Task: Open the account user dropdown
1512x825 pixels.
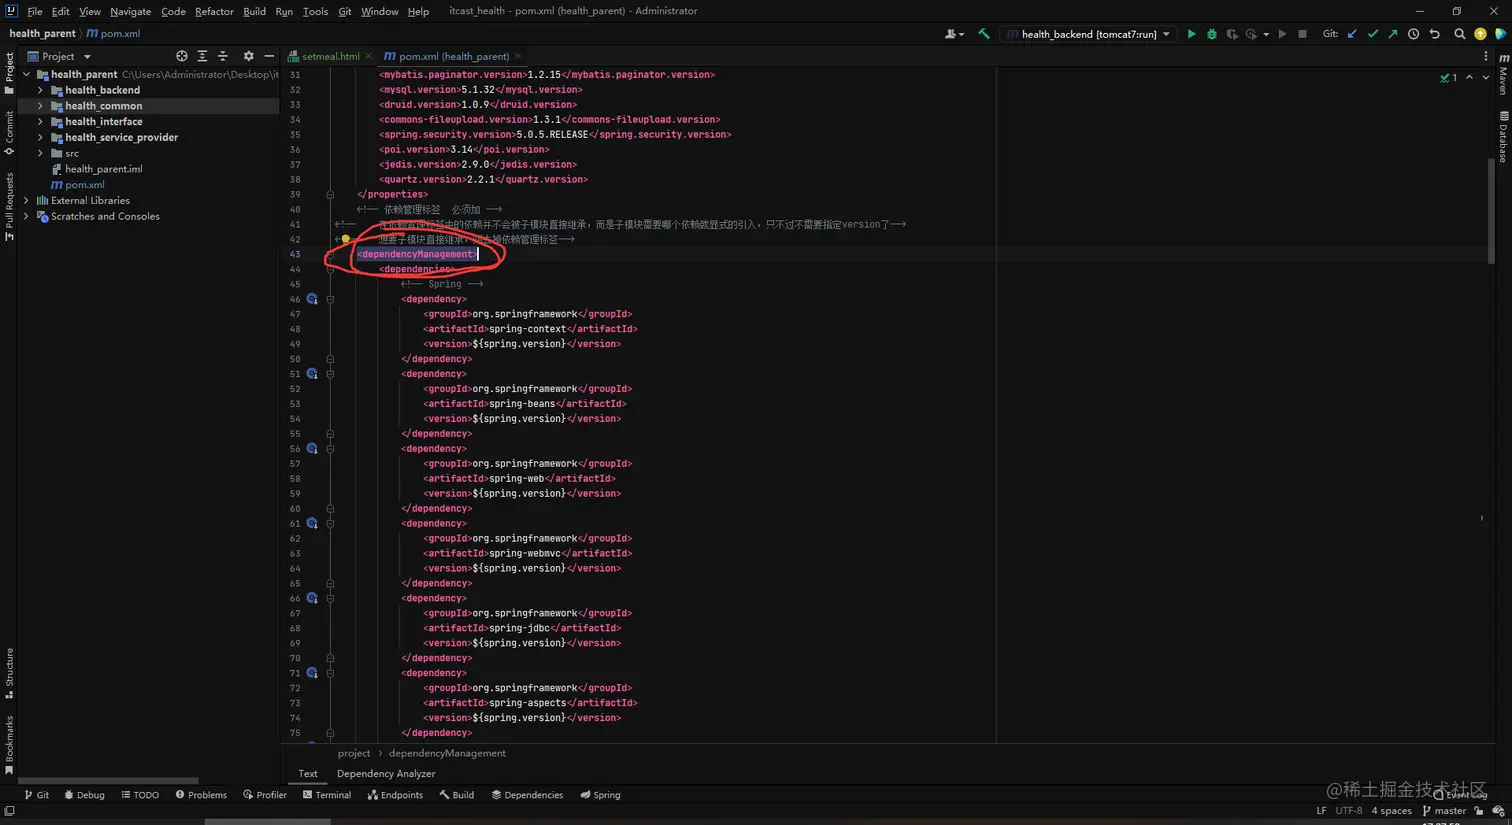Action: click(954, 34)
